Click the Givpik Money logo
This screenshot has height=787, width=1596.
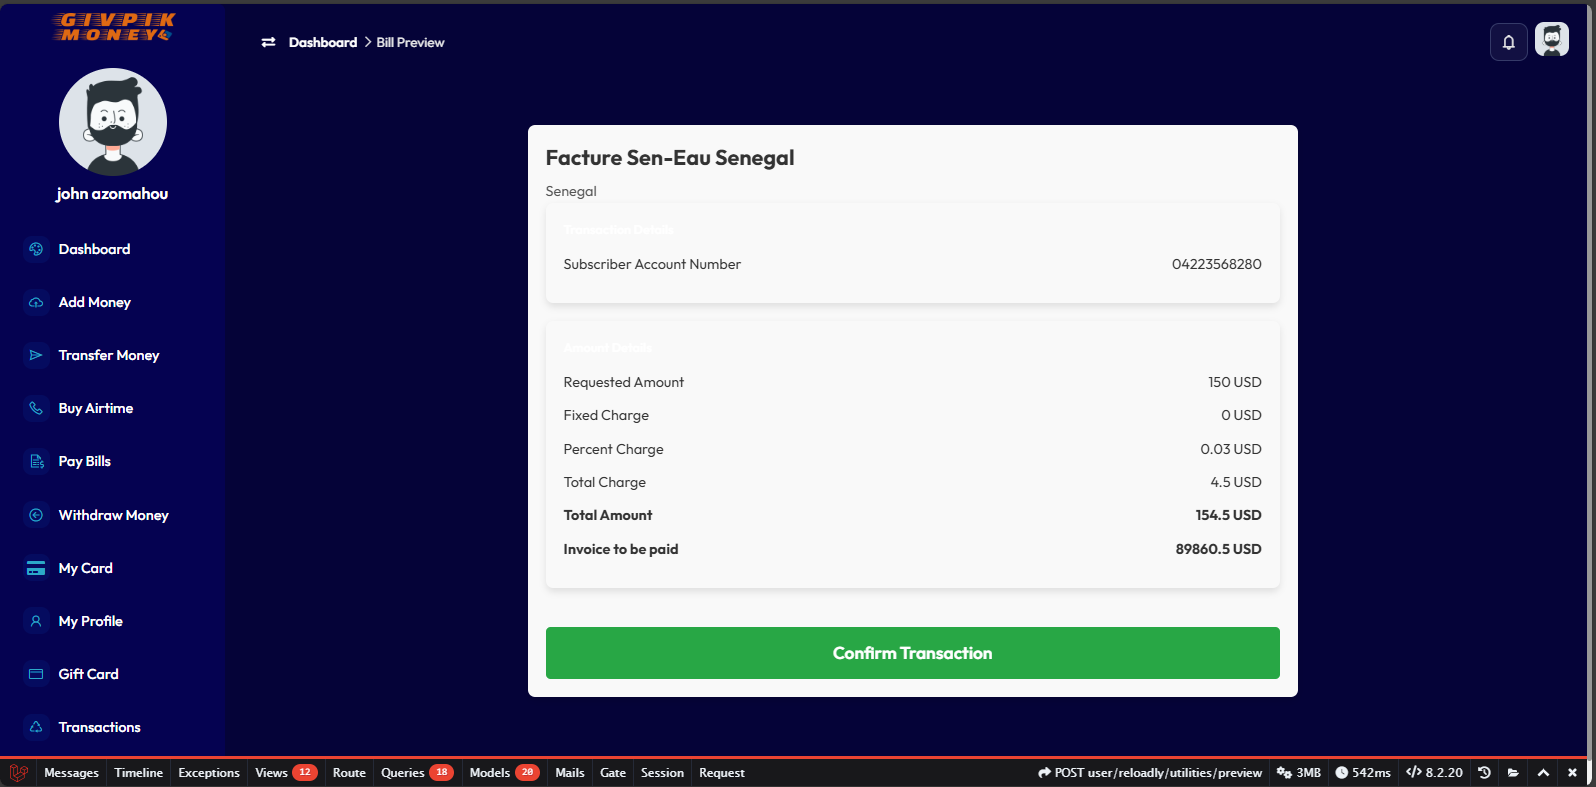113,27
